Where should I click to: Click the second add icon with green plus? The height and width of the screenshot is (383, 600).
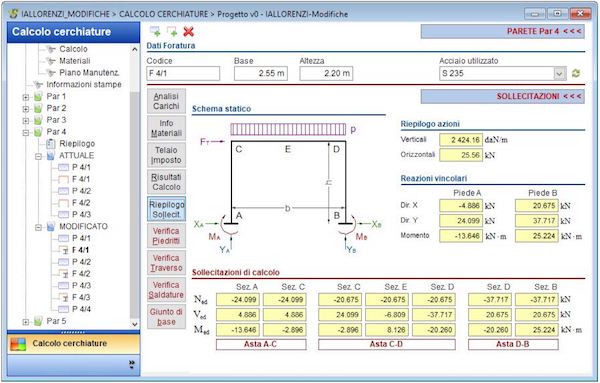pos(172,31)
